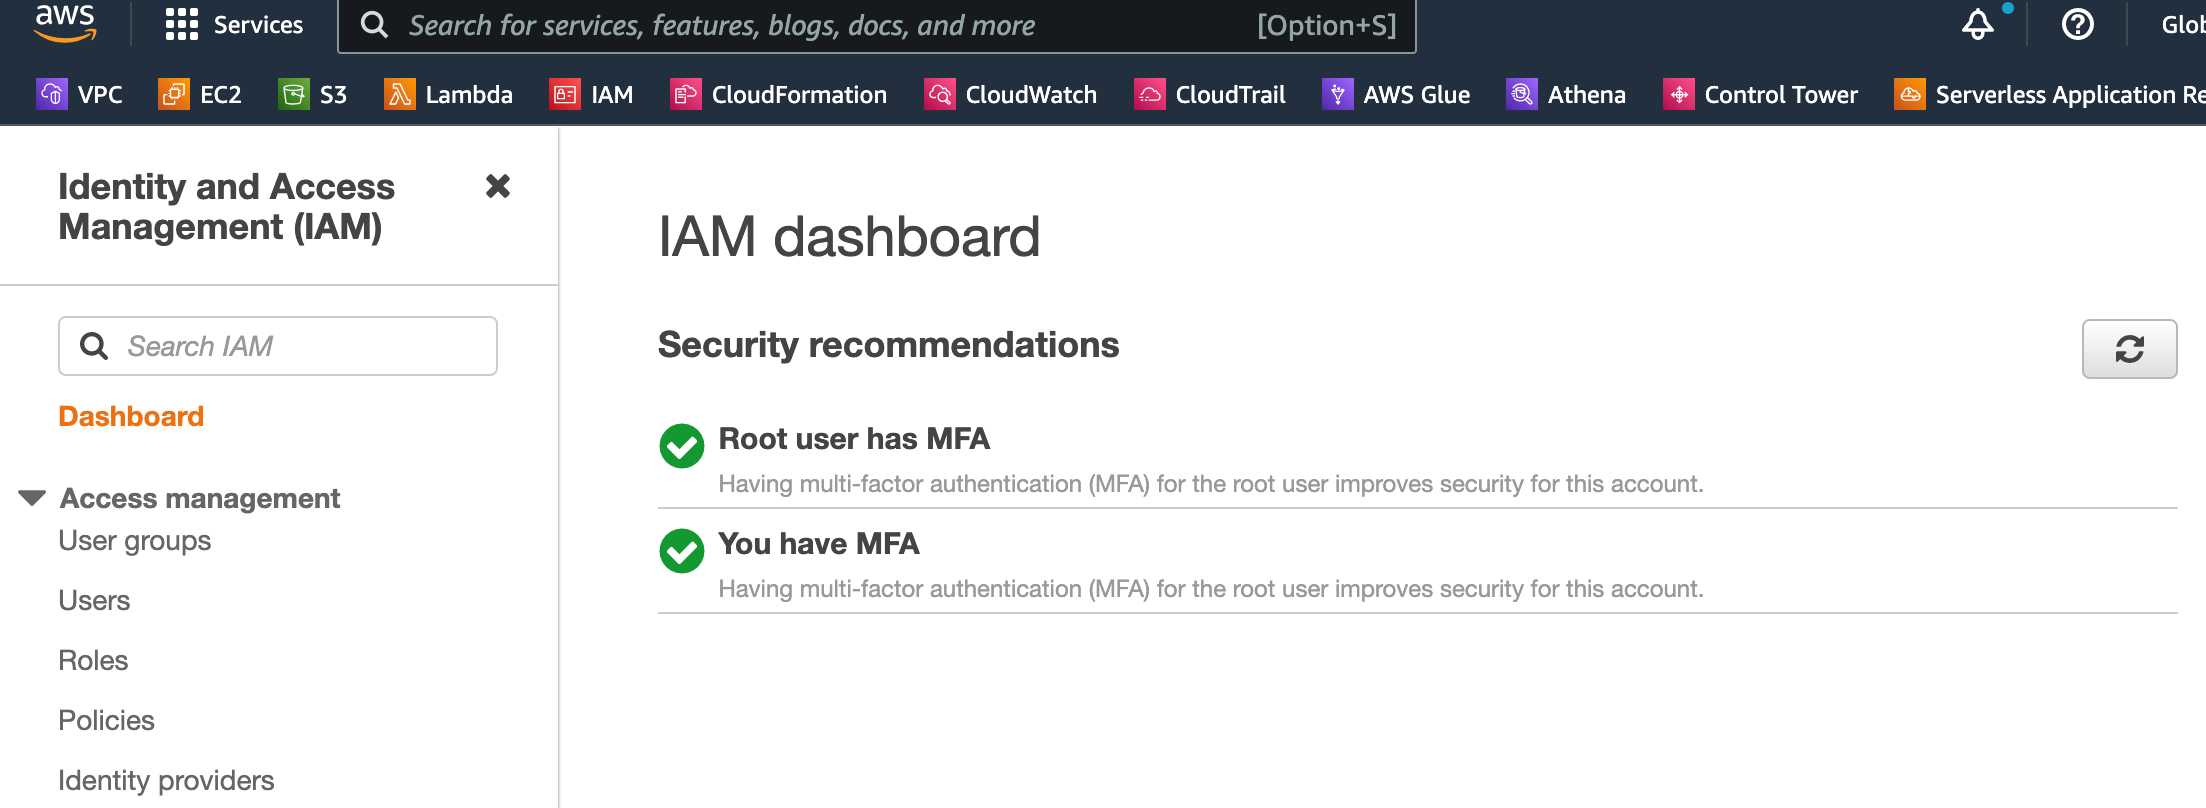Image resolution: width=2206 pixels, height=808 pixels.
Task: Open the Roles page
Action: (x=93, y=661)
